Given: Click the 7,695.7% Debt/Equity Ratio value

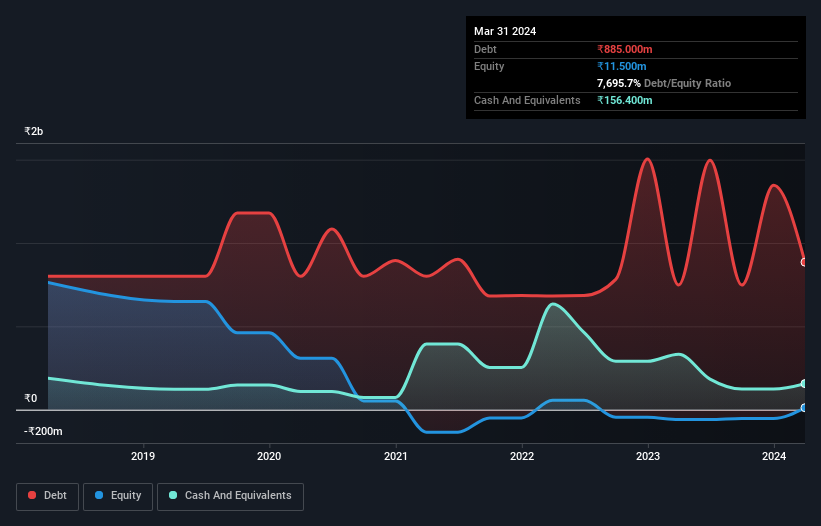Looking at the screenshot, I should click(619, 83).
